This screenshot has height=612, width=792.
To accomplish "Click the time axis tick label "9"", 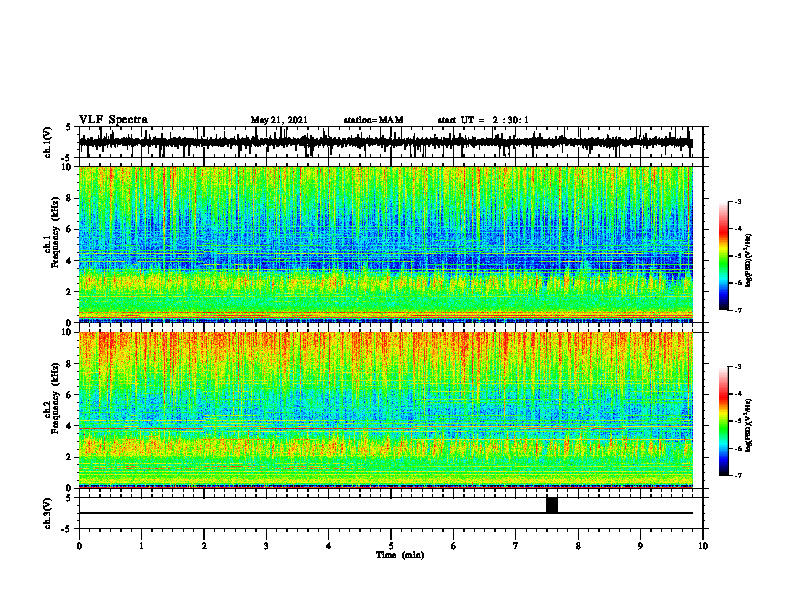I will [x=640, y=546].
